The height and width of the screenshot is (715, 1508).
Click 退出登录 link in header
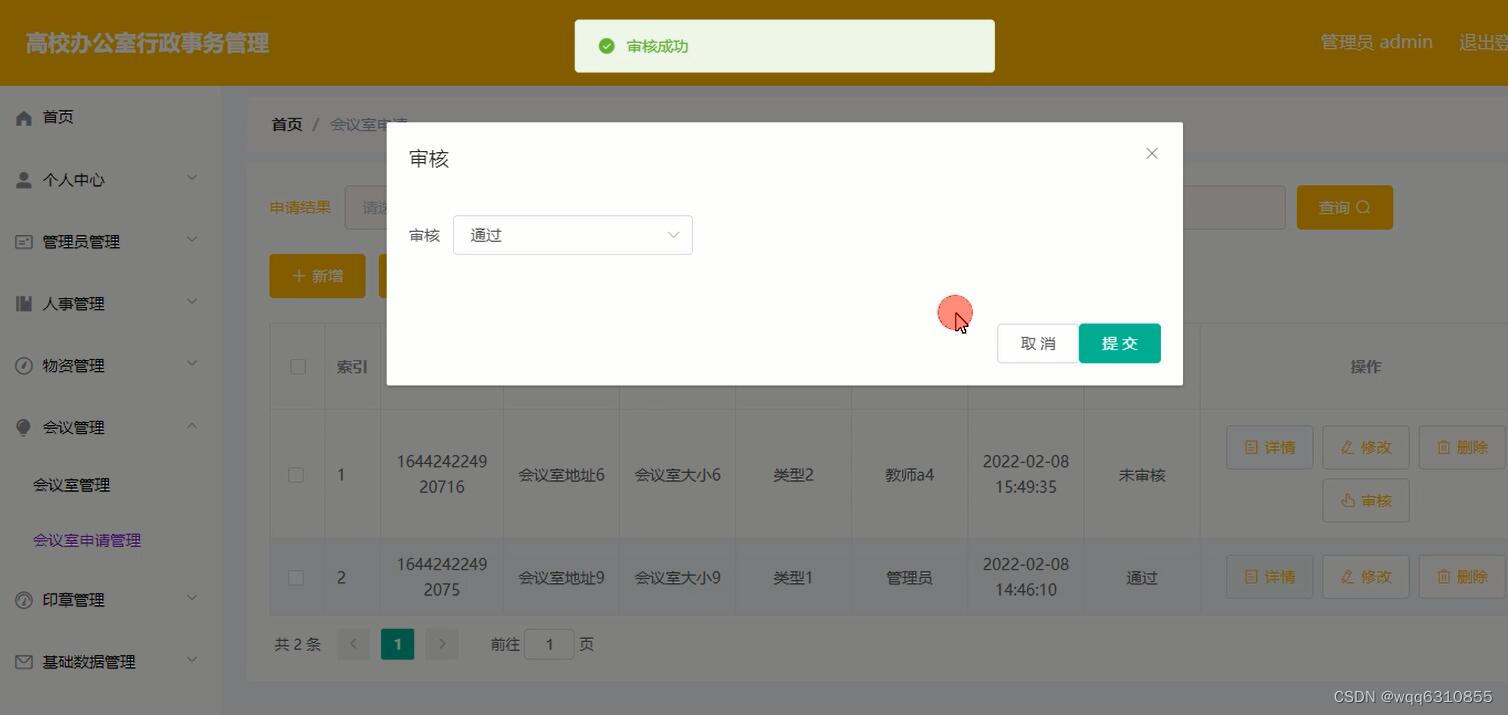click(1483, 42)
